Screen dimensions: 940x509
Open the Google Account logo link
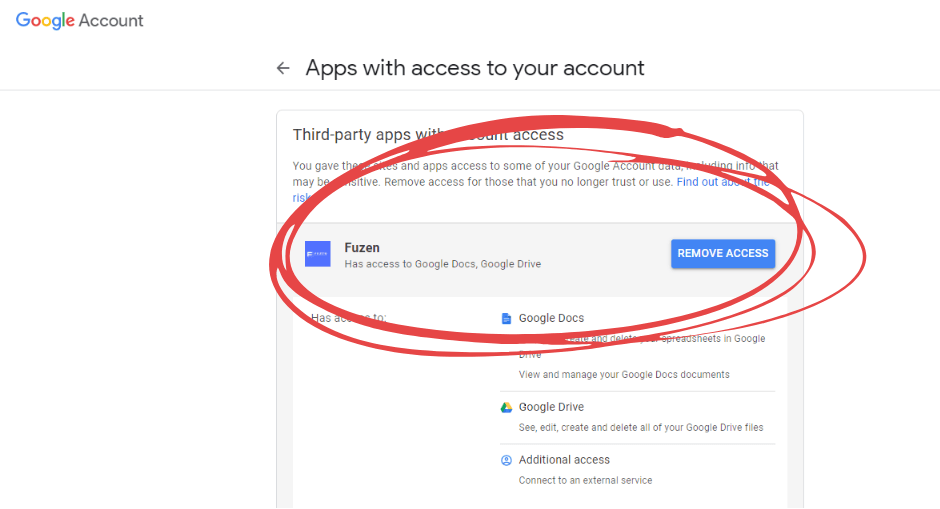click(80, 20)
